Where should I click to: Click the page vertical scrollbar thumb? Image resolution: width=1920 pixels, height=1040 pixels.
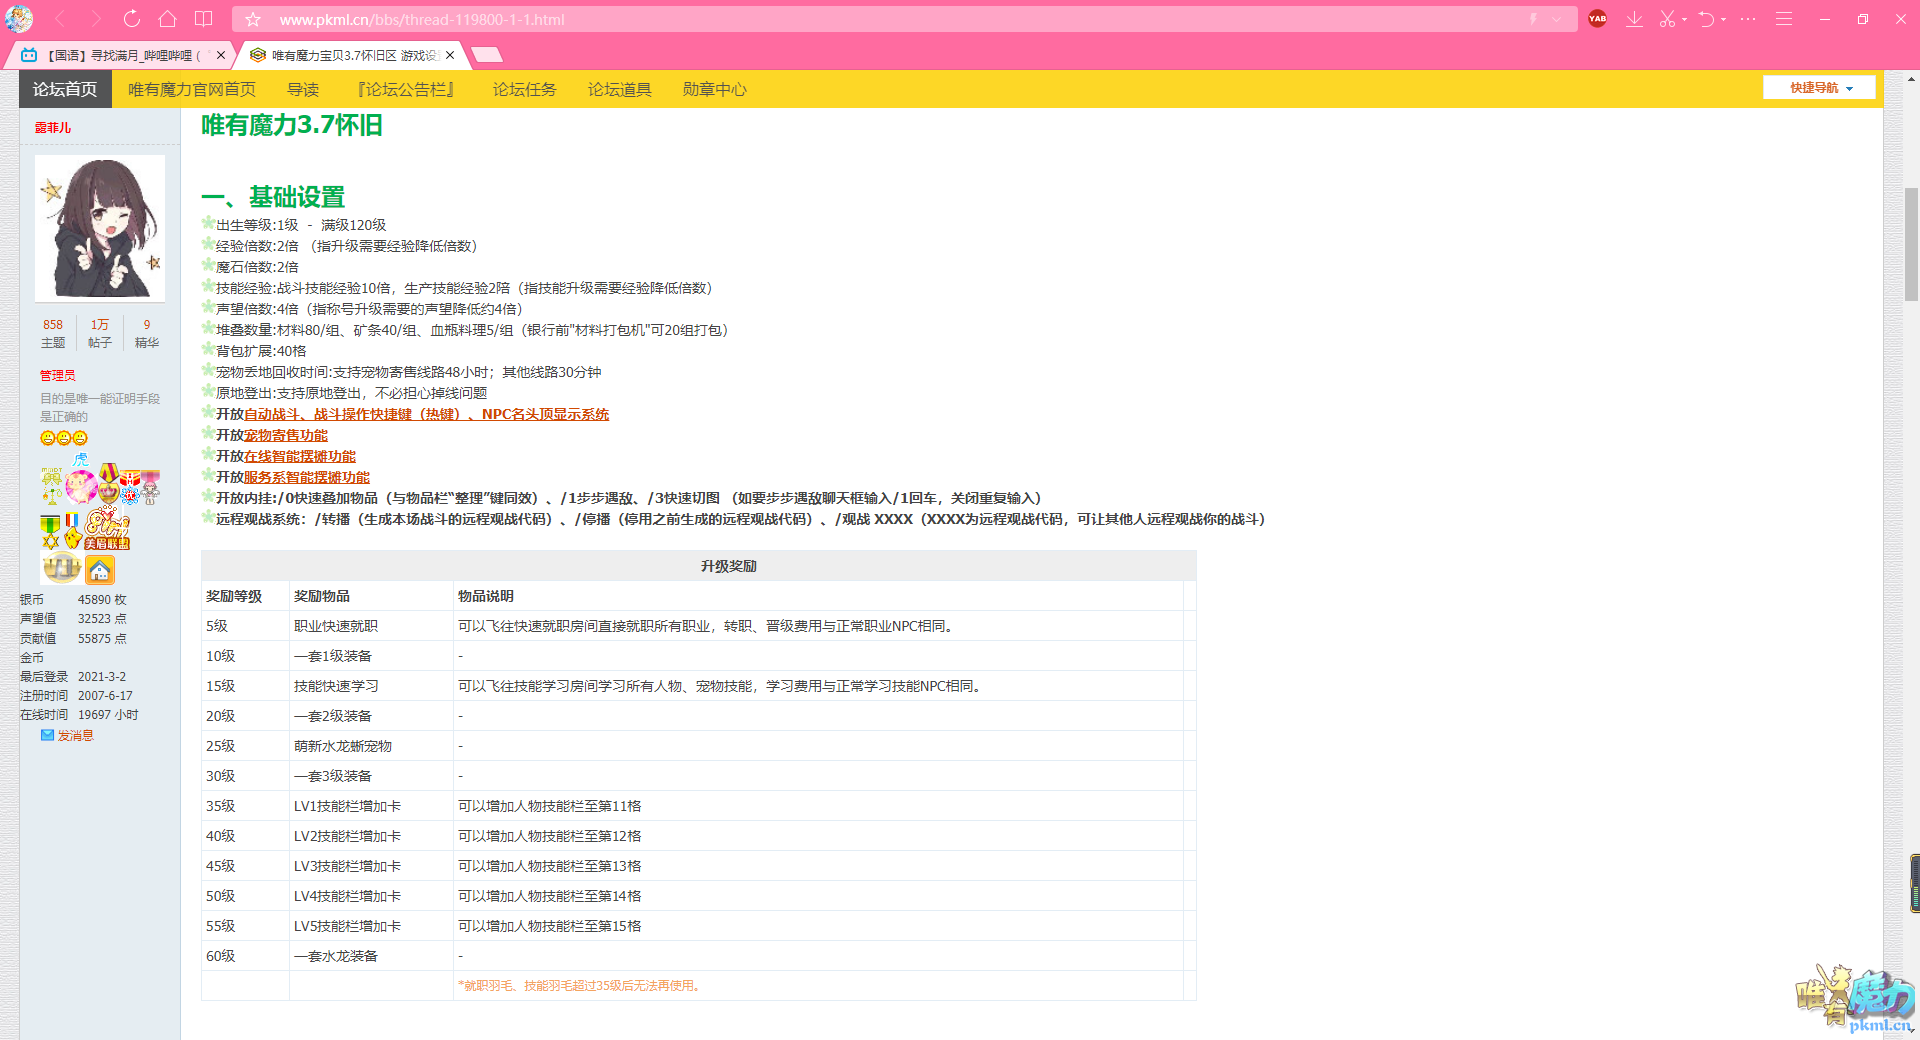click(1911, 243)
